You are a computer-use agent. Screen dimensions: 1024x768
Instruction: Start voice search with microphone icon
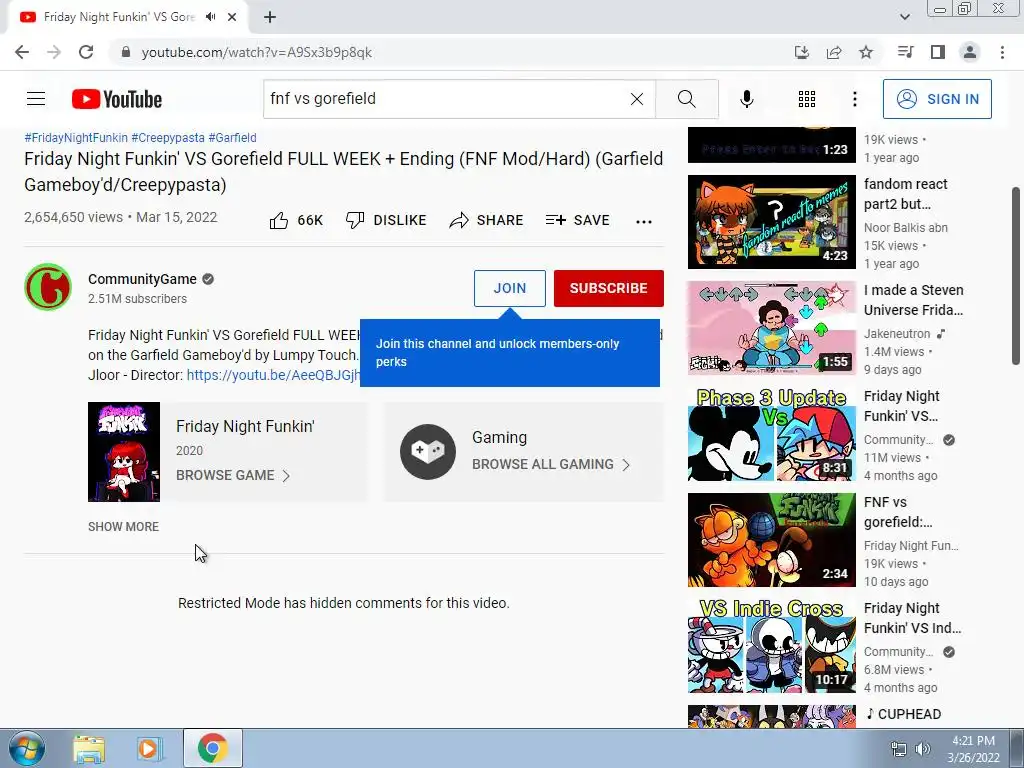click(746, 99)
